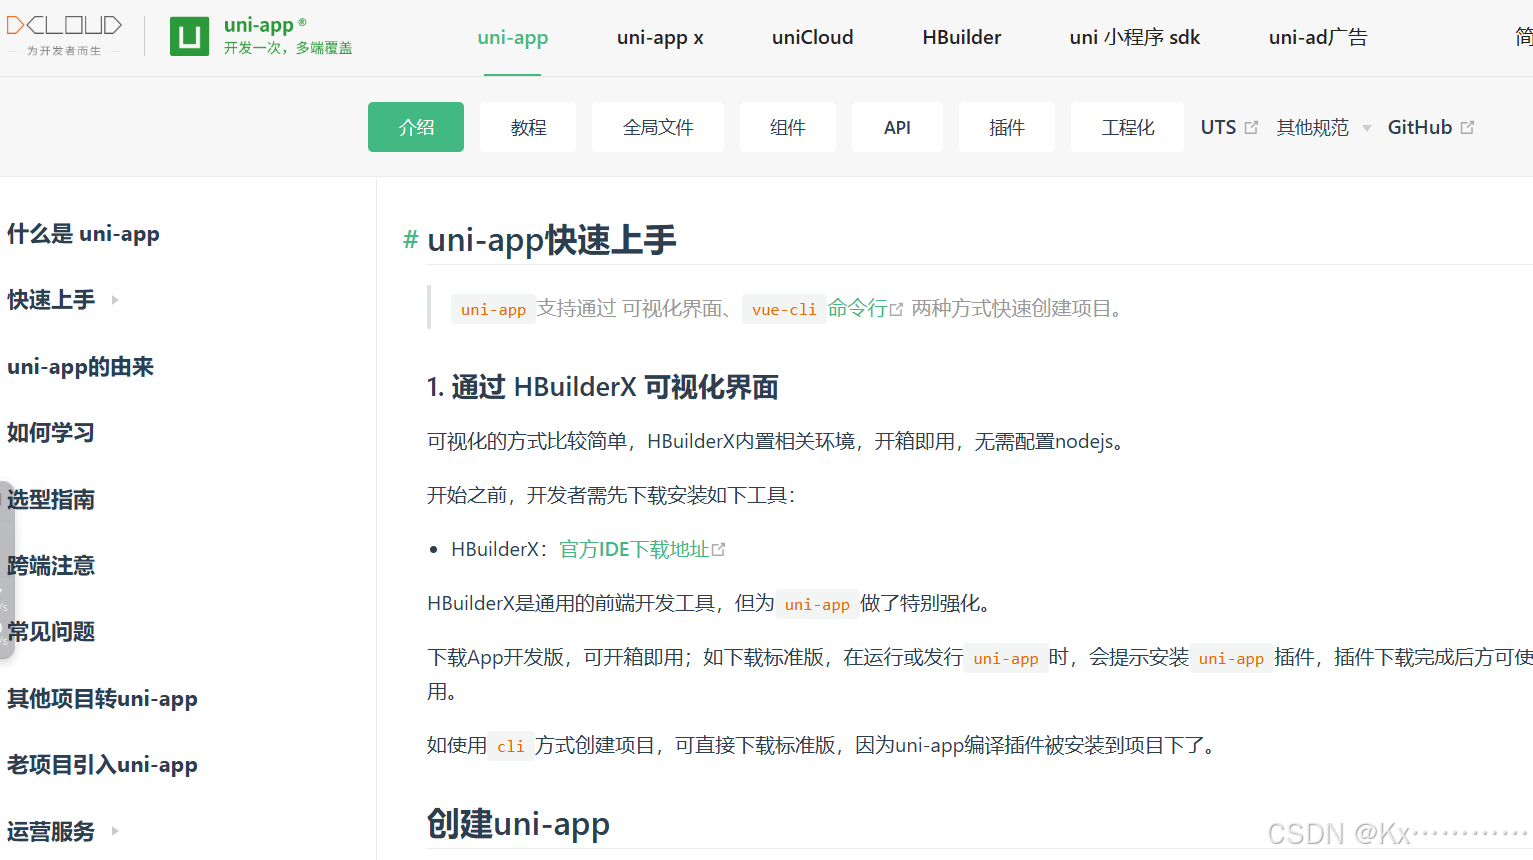Open 常见问题 in sidebar
This screenshot has width=1533, height=860.
[50, 632]
